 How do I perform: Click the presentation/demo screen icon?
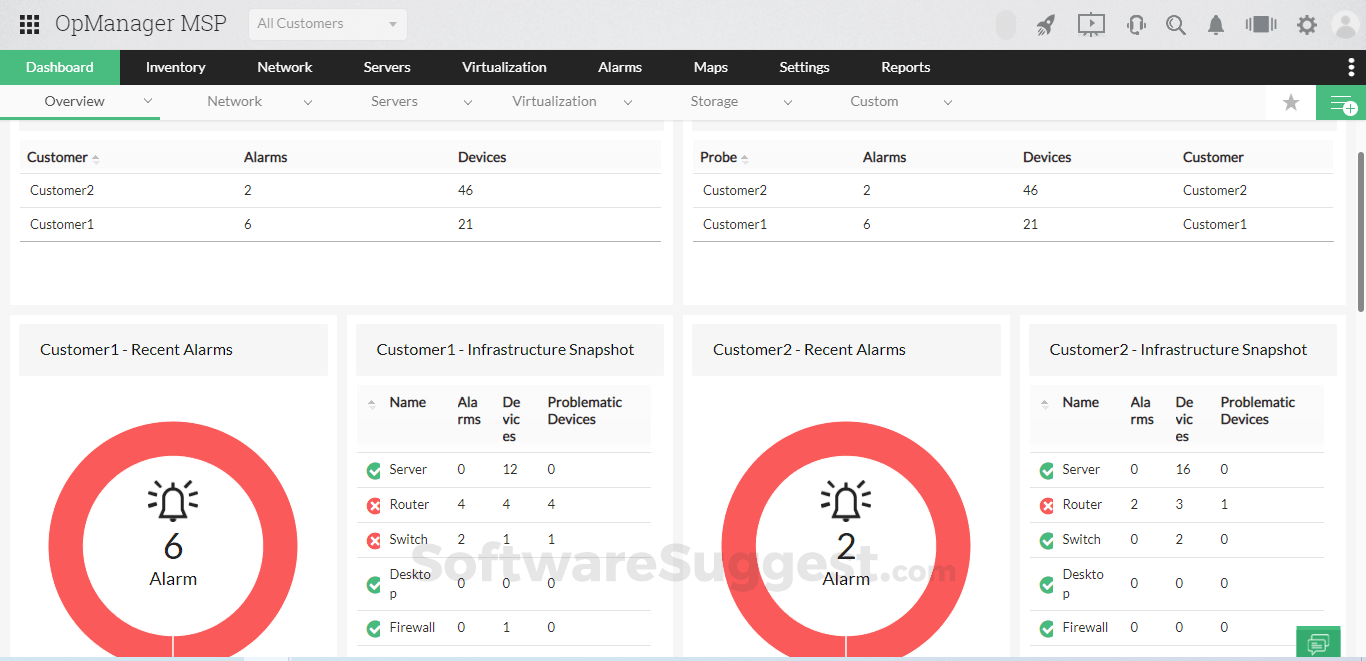point(1091,24)
